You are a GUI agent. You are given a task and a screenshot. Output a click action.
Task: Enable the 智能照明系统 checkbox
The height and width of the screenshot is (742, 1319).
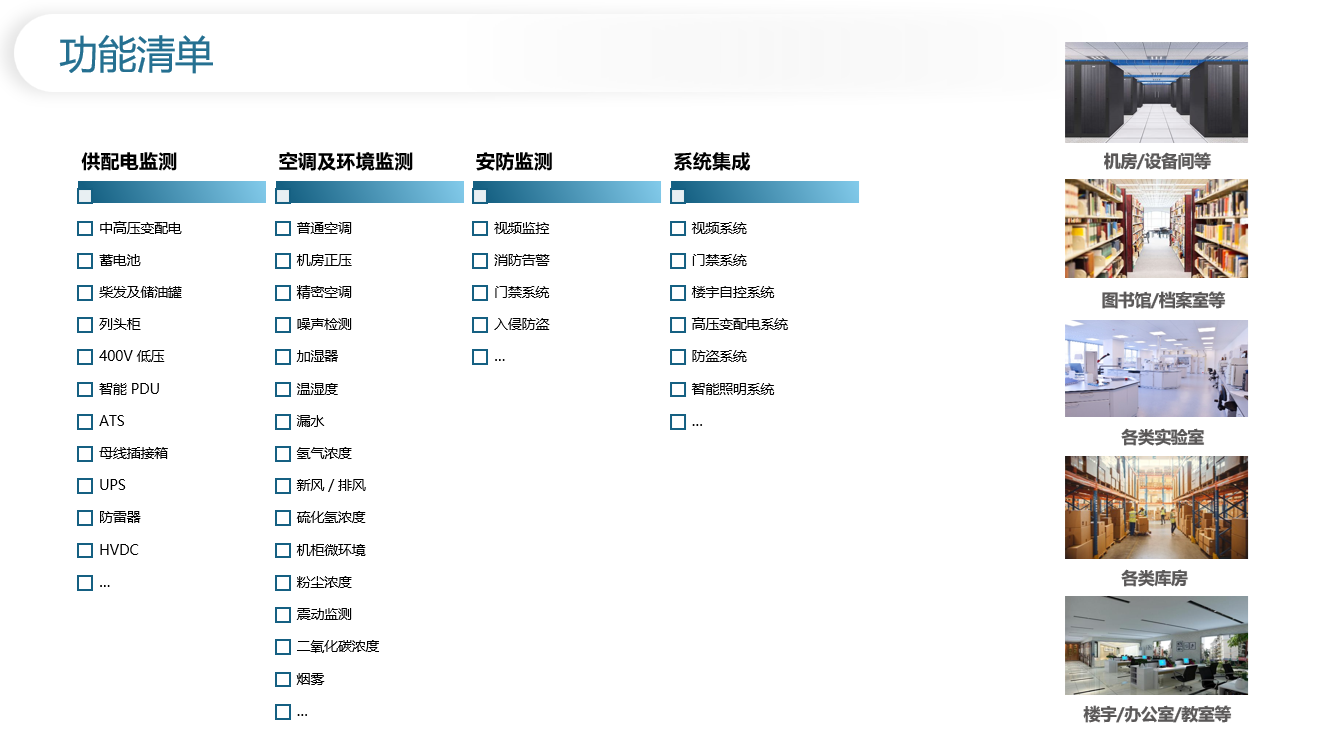tap(678, 390)
